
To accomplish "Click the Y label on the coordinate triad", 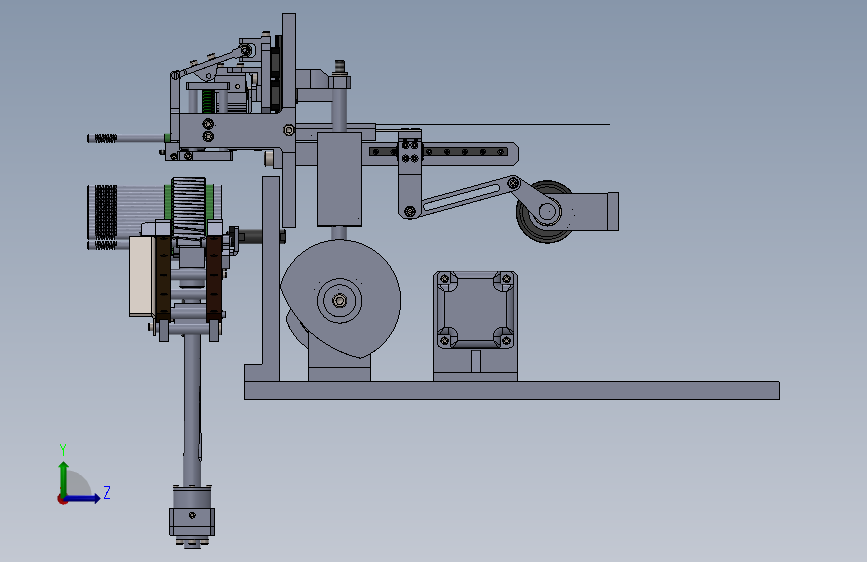I will (63, 450).
